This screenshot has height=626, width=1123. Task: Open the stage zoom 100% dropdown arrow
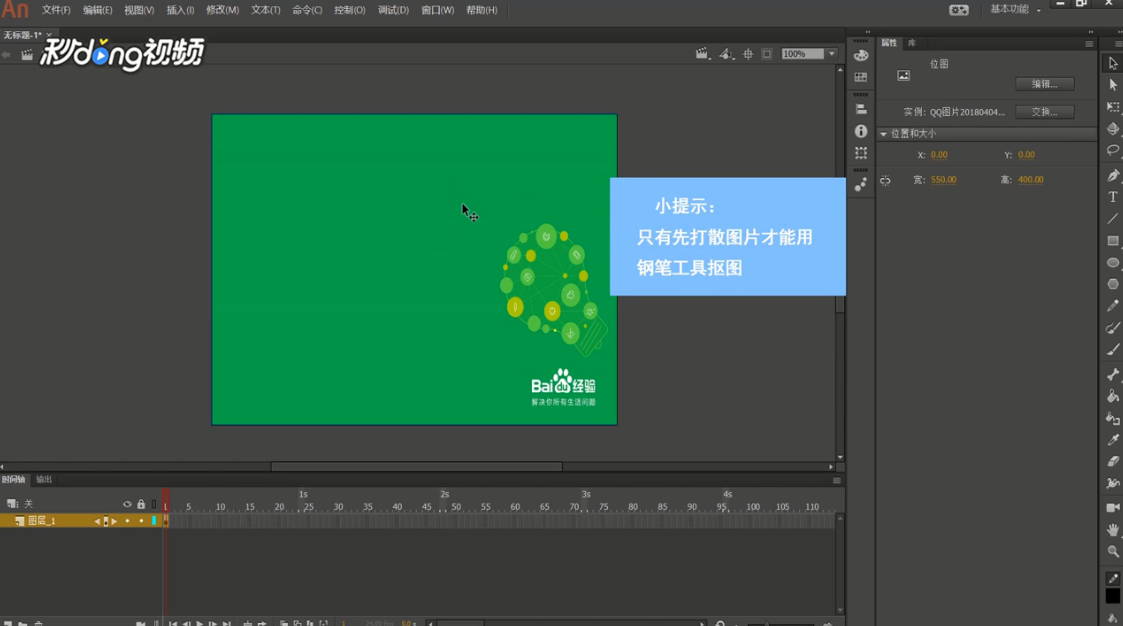point(832,54)
